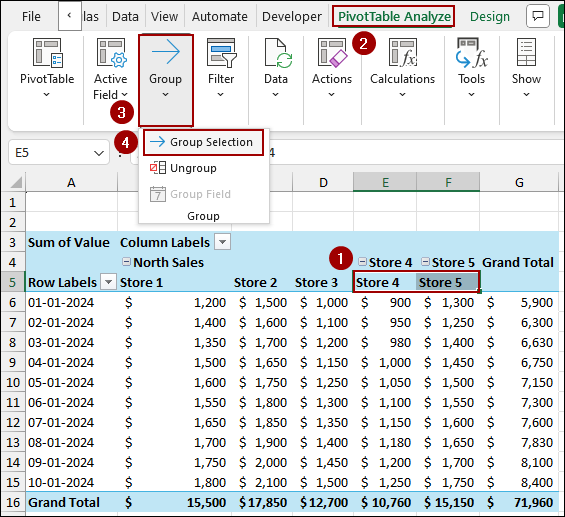Select row 16 header
Image resolution: width=565 pixels, height=517 pixels.
13,502
